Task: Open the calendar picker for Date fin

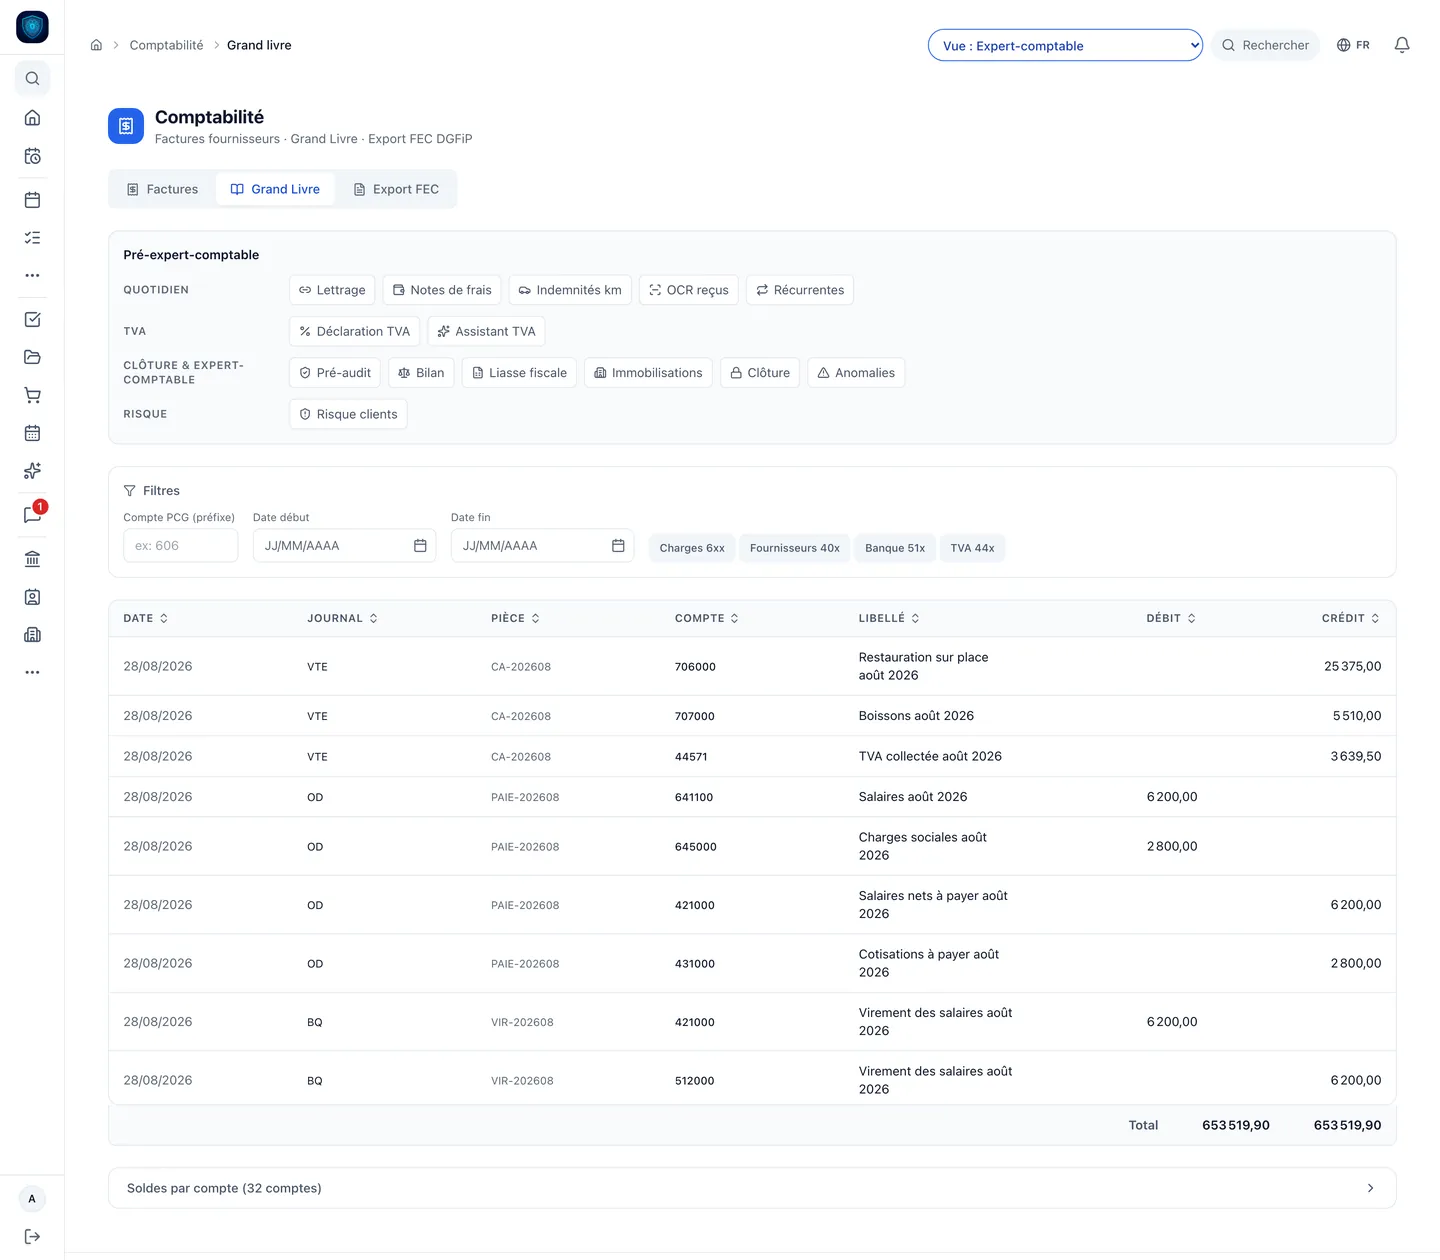Action: [x=618, y=546]
